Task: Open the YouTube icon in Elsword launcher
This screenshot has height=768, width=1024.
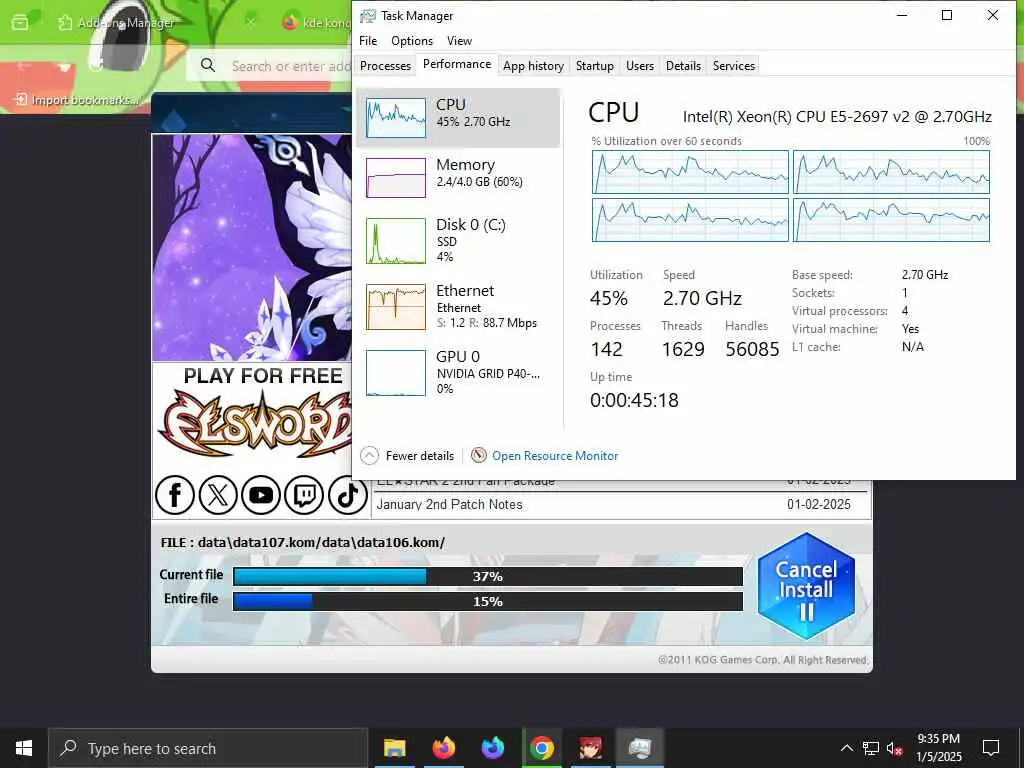Action: 261,495
